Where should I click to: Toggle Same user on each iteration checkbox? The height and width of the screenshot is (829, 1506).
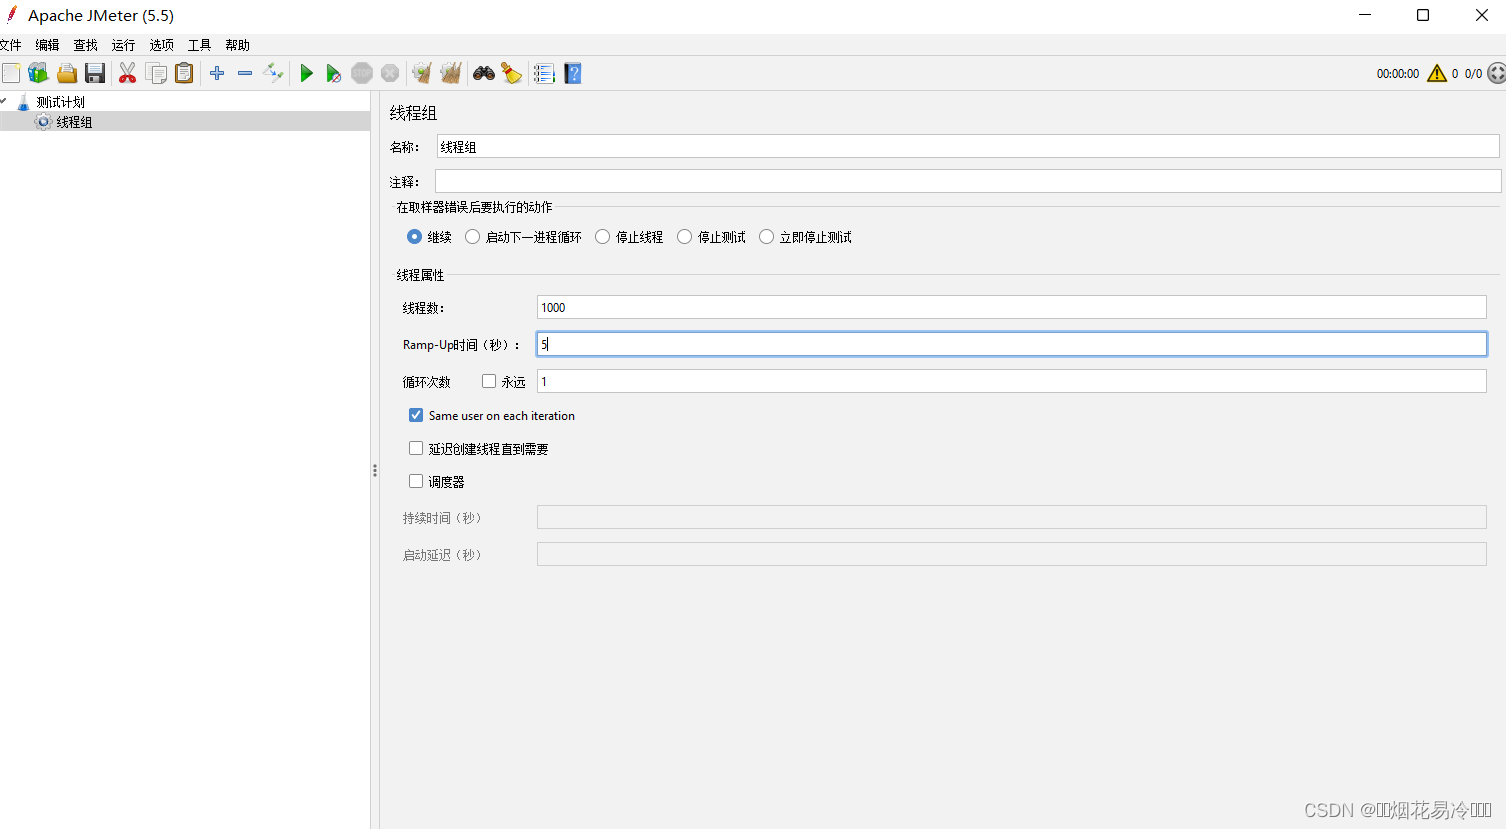click(416, 415)
